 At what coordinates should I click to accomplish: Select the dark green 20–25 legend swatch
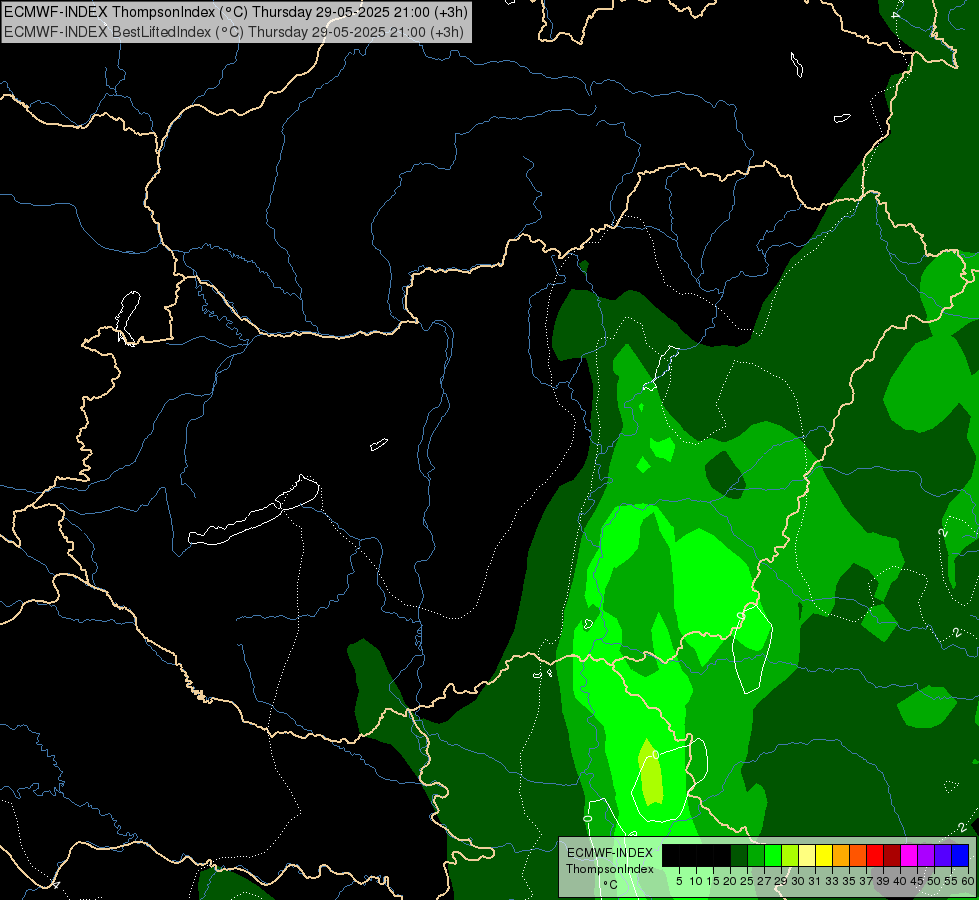(739, 855)
